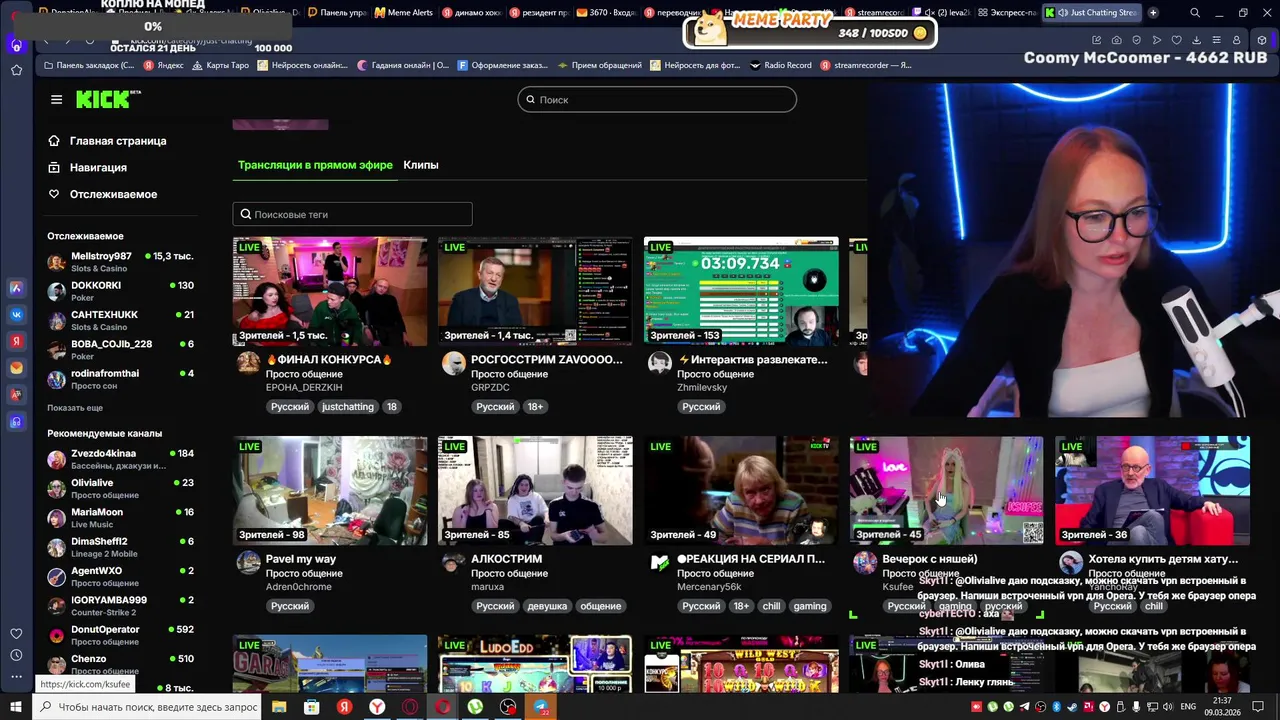Click общение tag under АЛКОСТРИМ
The width and height of the screenshot is (1280, 720).
(x=600, y=606)
